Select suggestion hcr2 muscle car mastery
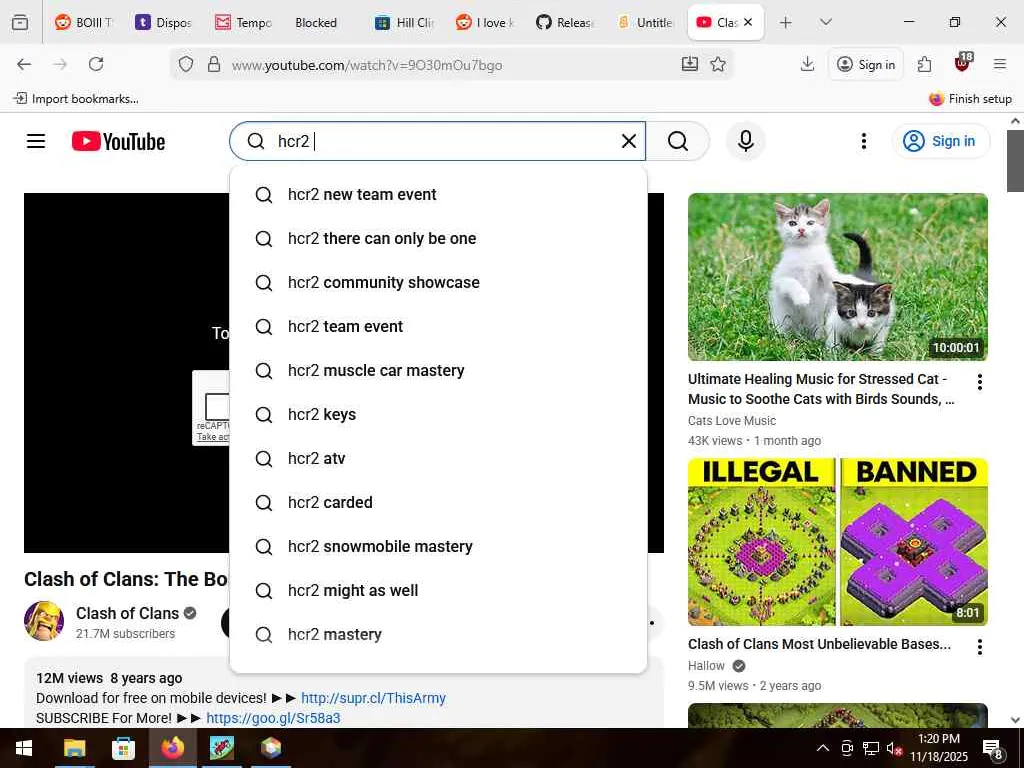 (438, 370)
